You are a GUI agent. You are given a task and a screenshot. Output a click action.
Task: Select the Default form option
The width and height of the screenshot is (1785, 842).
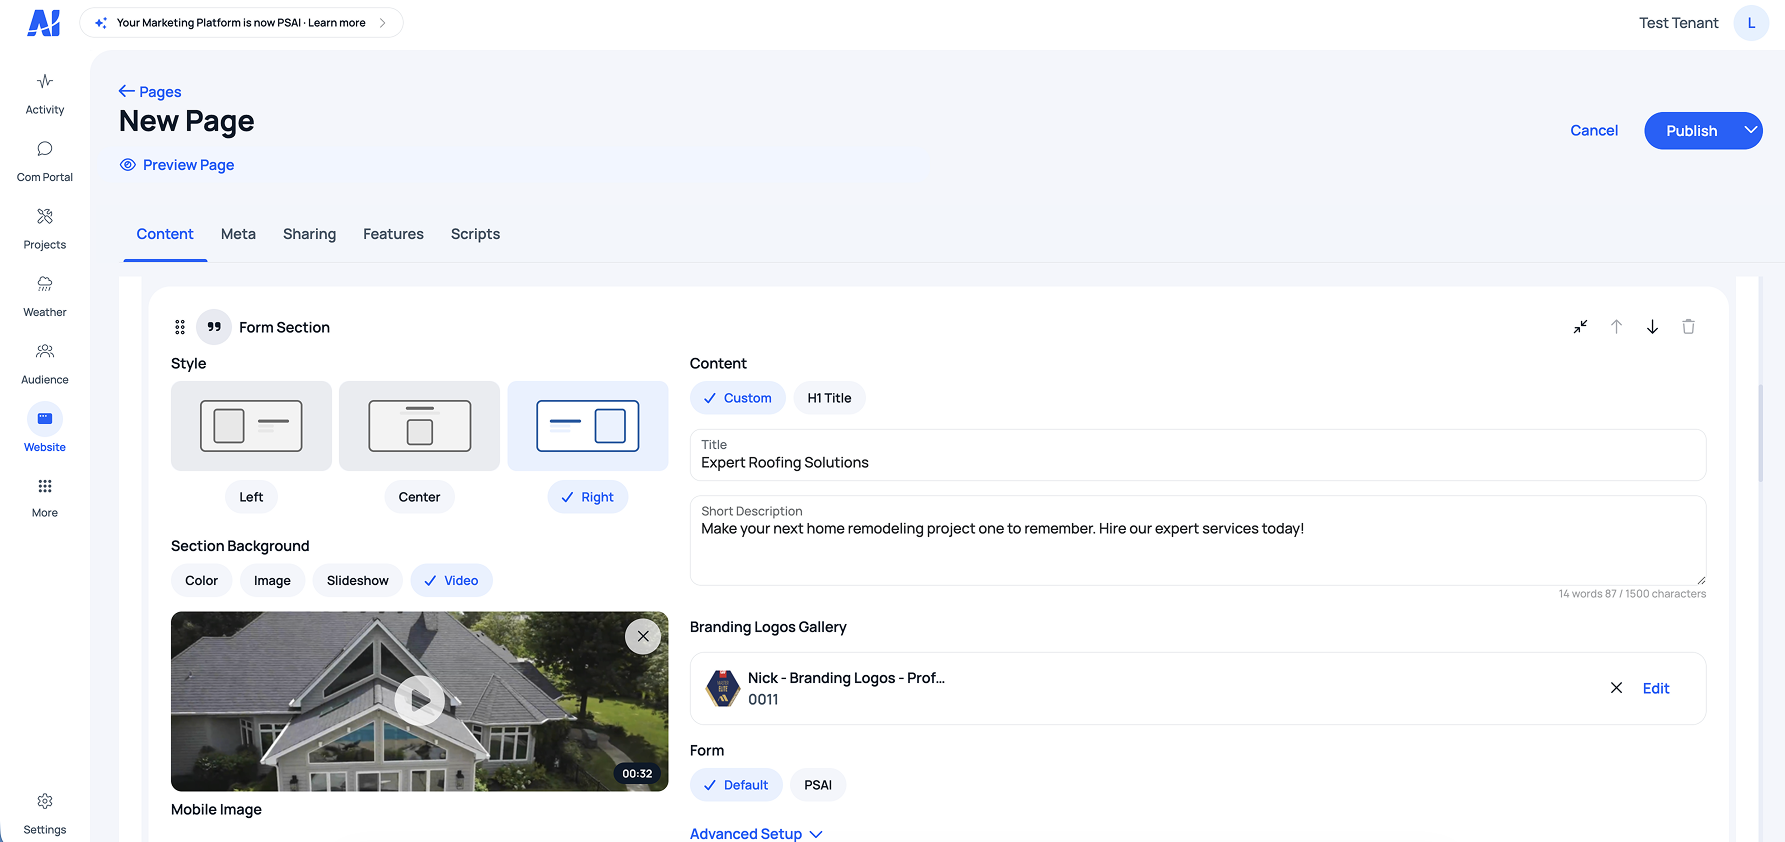[x=736, y=785]
